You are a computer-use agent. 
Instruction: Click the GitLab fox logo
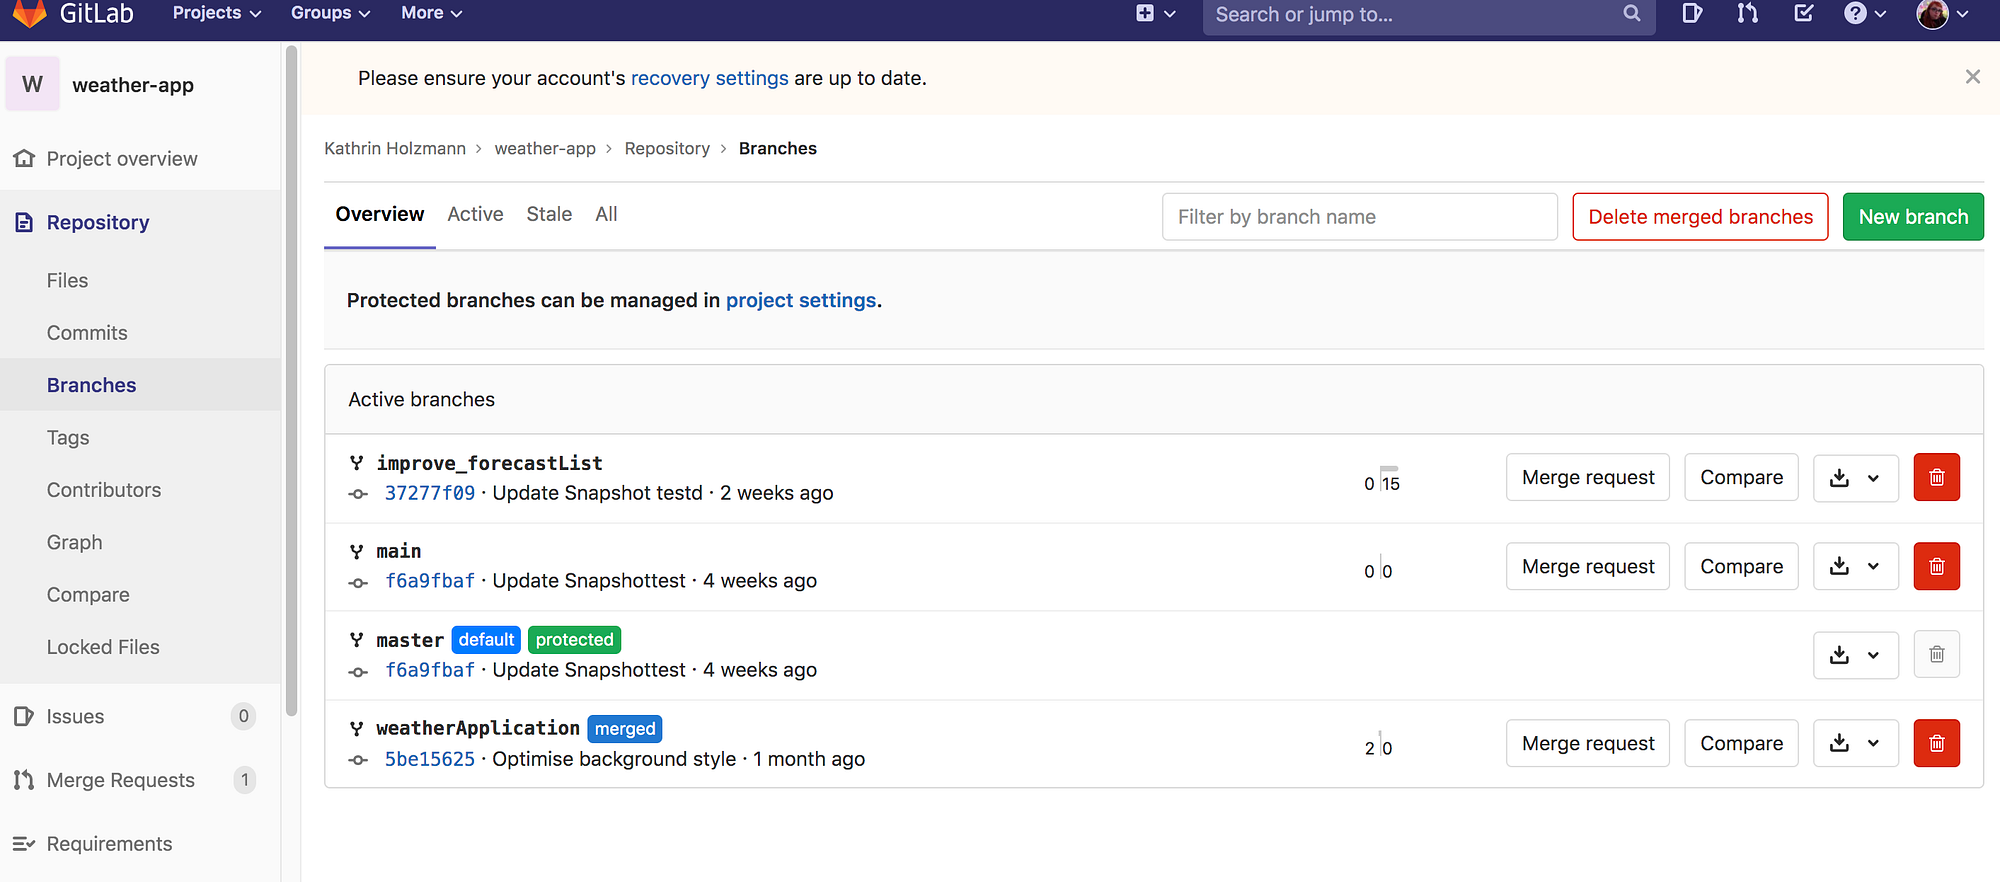tap(29, 13)
